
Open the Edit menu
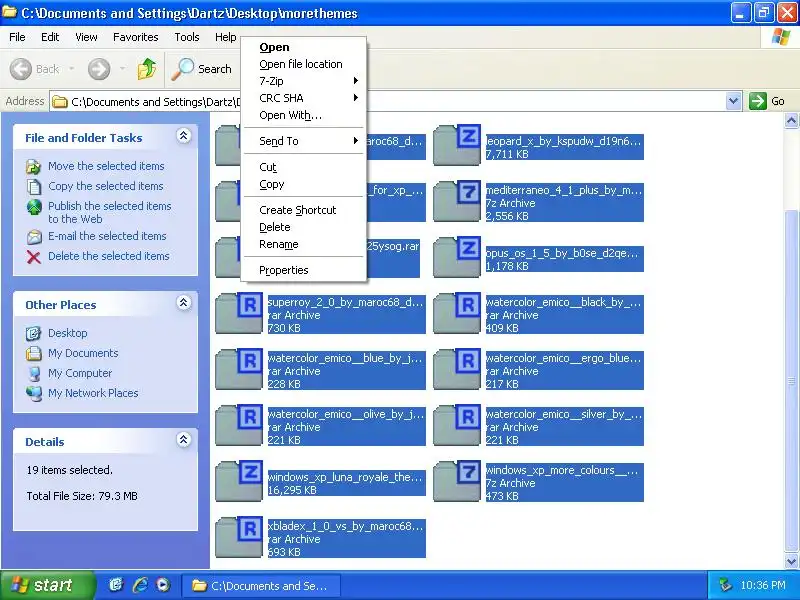[x=50, y=37]
